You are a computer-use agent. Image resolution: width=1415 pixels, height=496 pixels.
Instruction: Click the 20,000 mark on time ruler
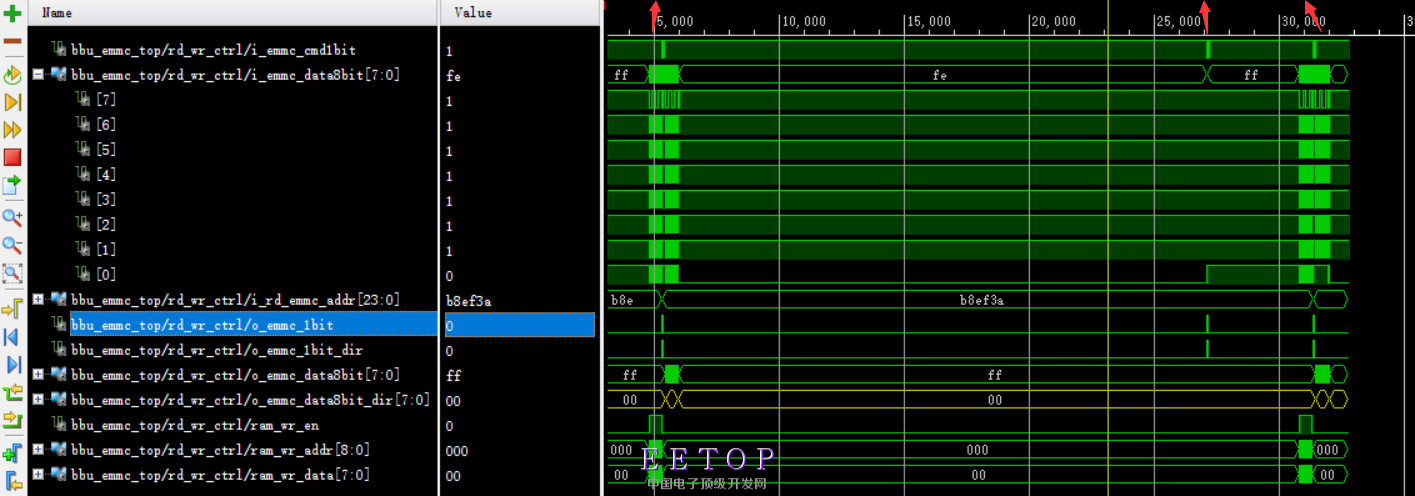[1053, 21]
